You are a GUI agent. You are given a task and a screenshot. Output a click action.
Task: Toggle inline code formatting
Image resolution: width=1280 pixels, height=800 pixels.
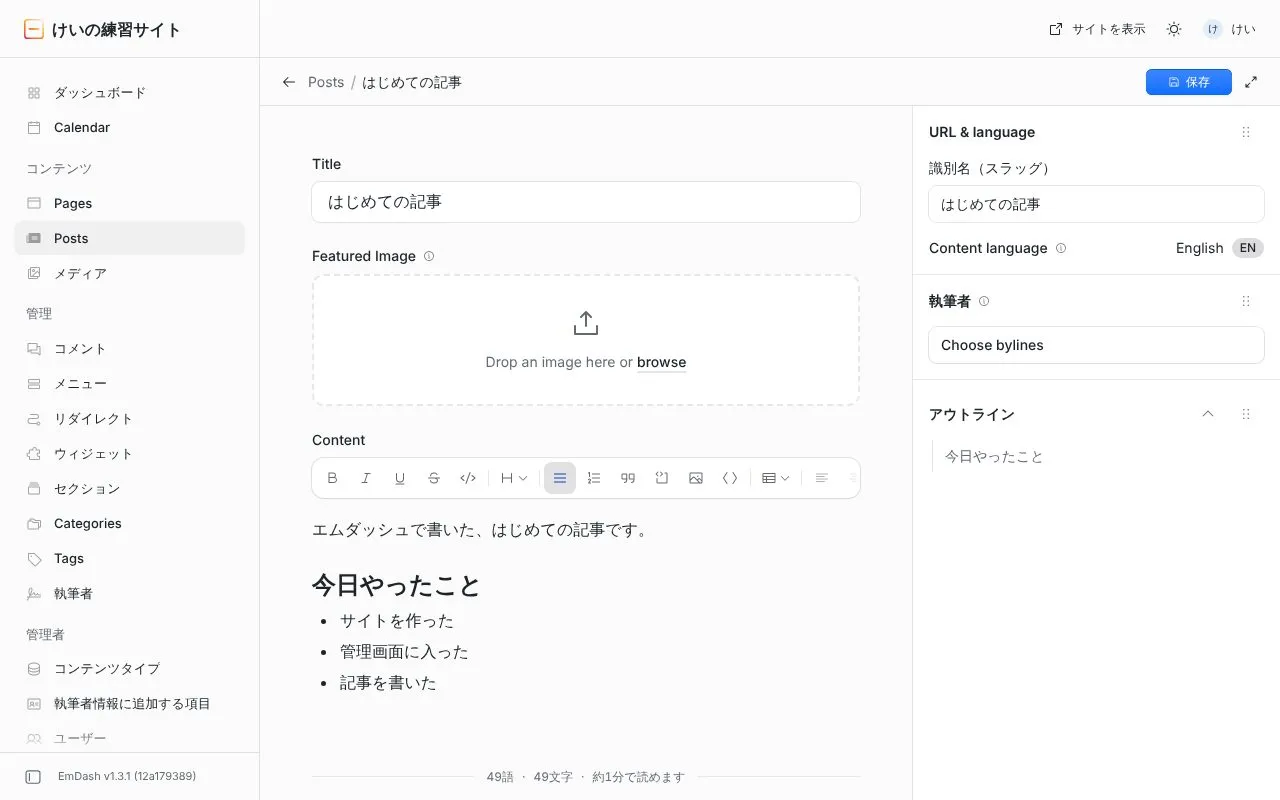[x=468, y=478]
